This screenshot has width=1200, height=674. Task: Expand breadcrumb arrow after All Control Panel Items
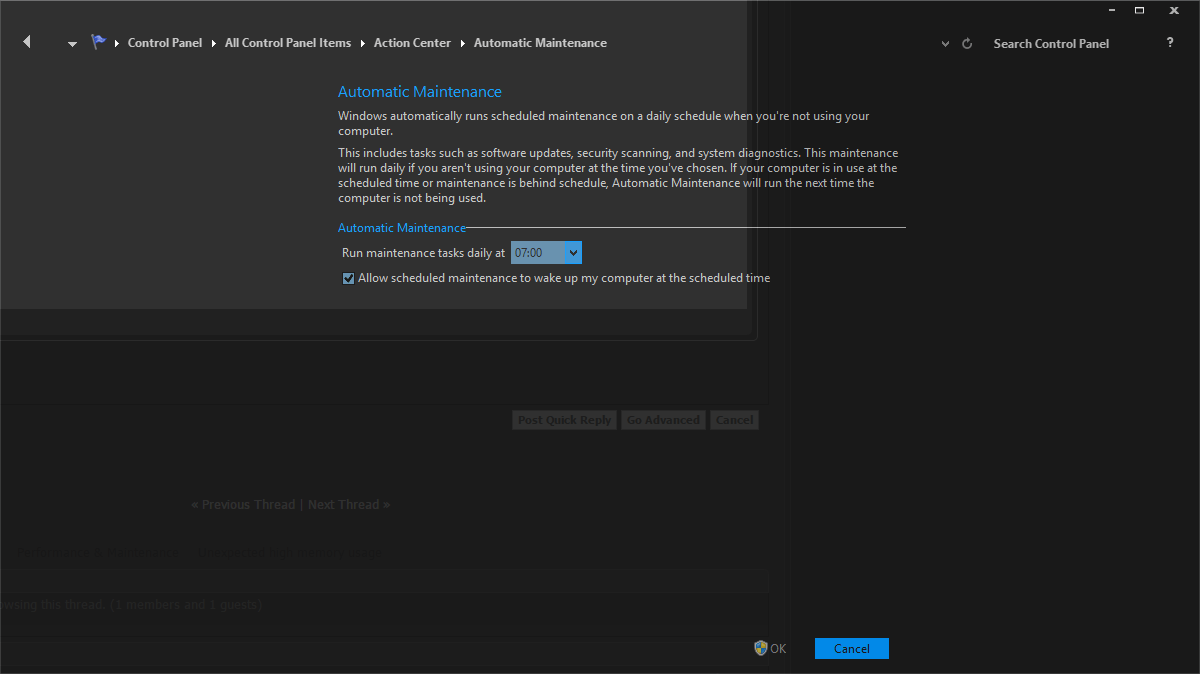[x=363, y=43]
